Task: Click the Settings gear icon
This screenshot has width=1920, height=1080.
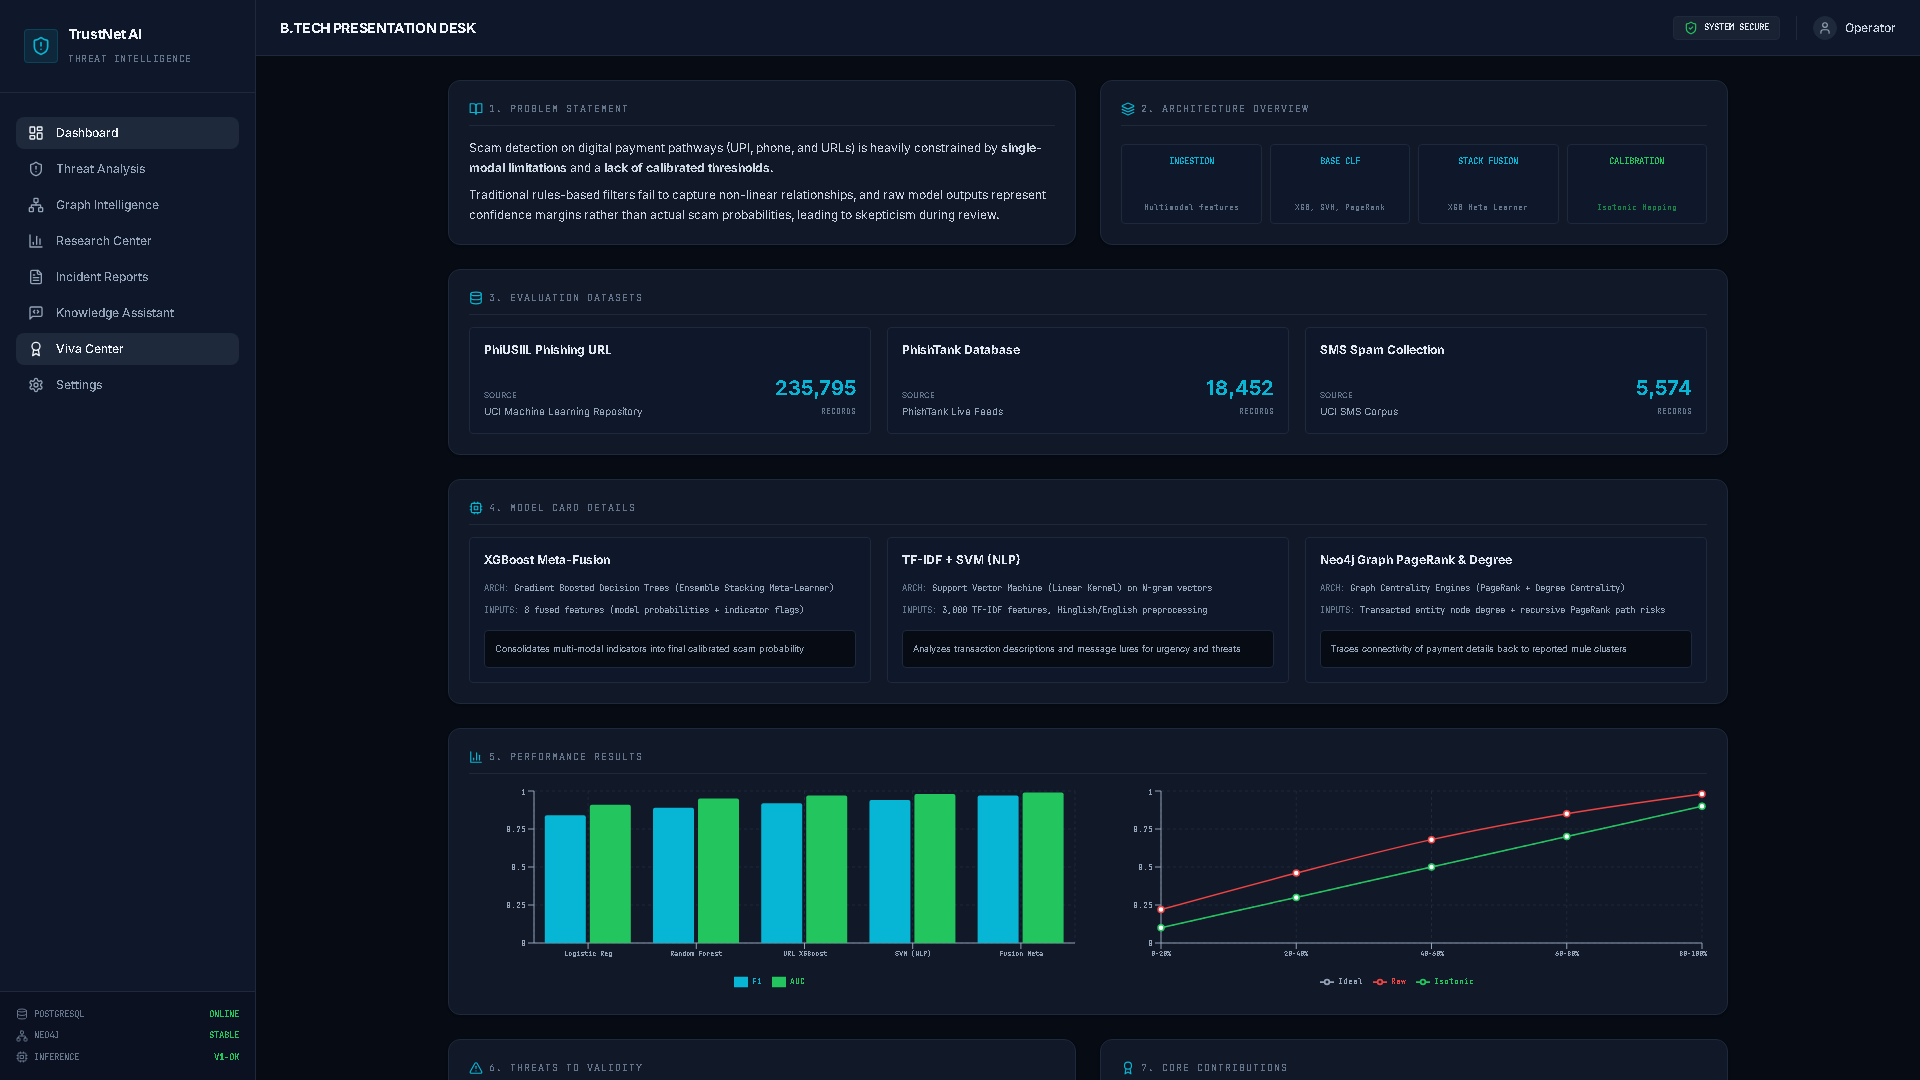Action: coord(36,385)
